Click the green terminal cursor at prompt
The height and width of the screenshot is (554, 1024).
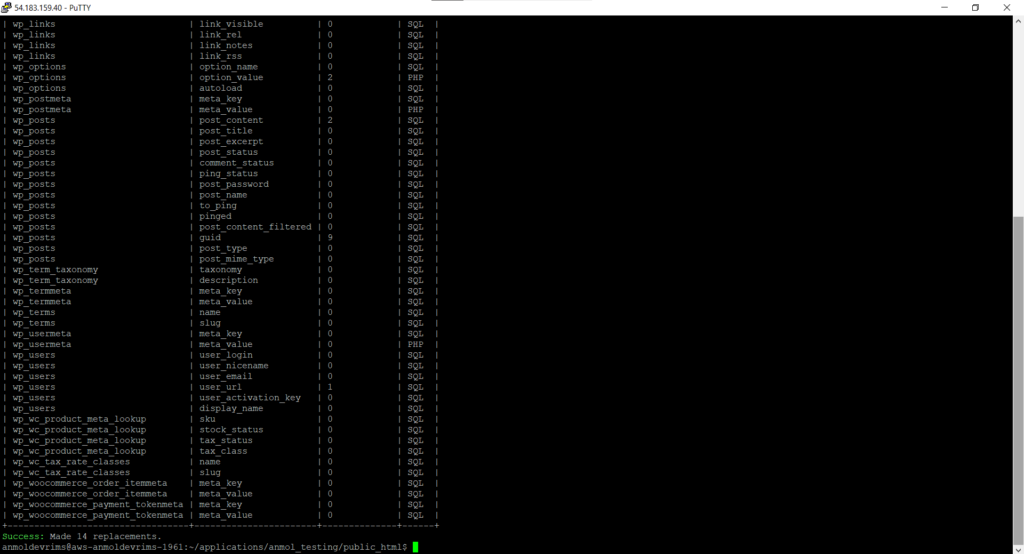415,547
